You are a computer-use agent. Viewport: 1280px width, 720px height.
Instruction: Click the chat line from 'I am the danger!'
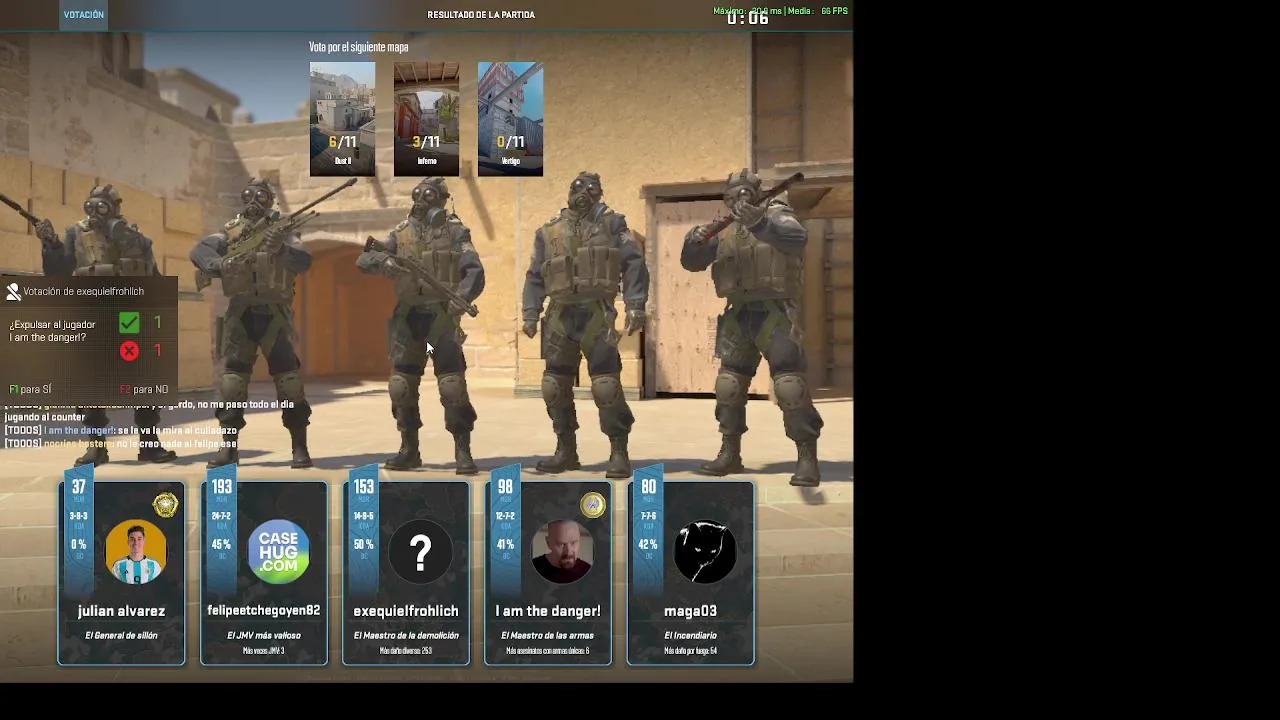click(x=121, y=431)
